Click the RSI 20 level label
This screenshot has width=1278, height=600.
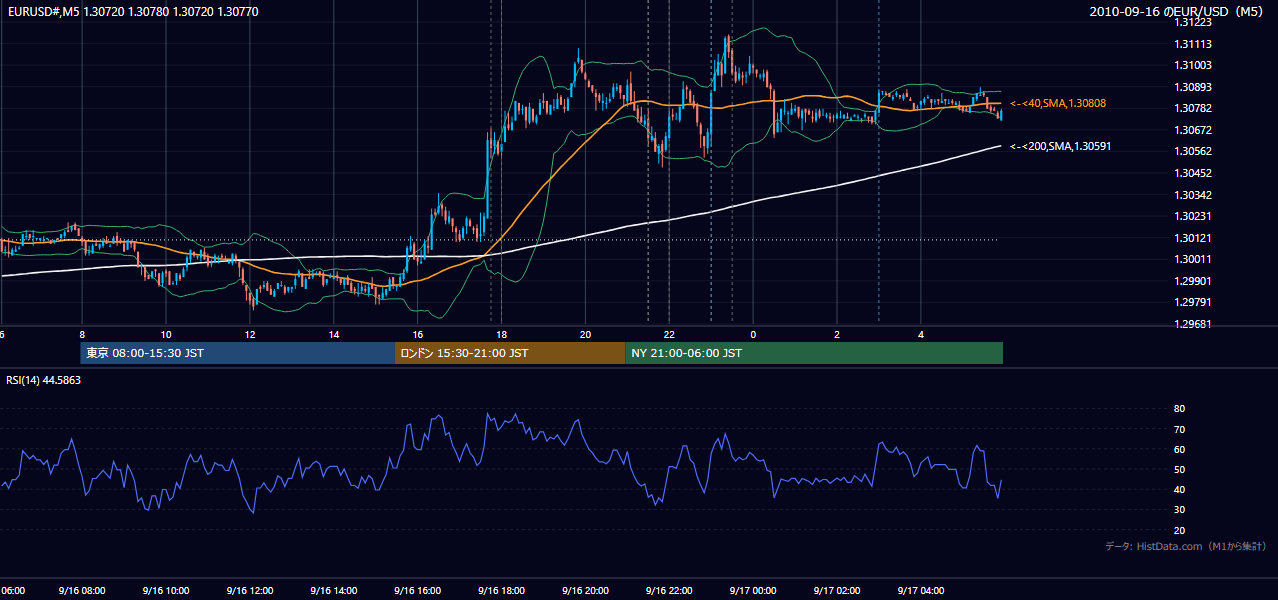[x=1179, y=531]
